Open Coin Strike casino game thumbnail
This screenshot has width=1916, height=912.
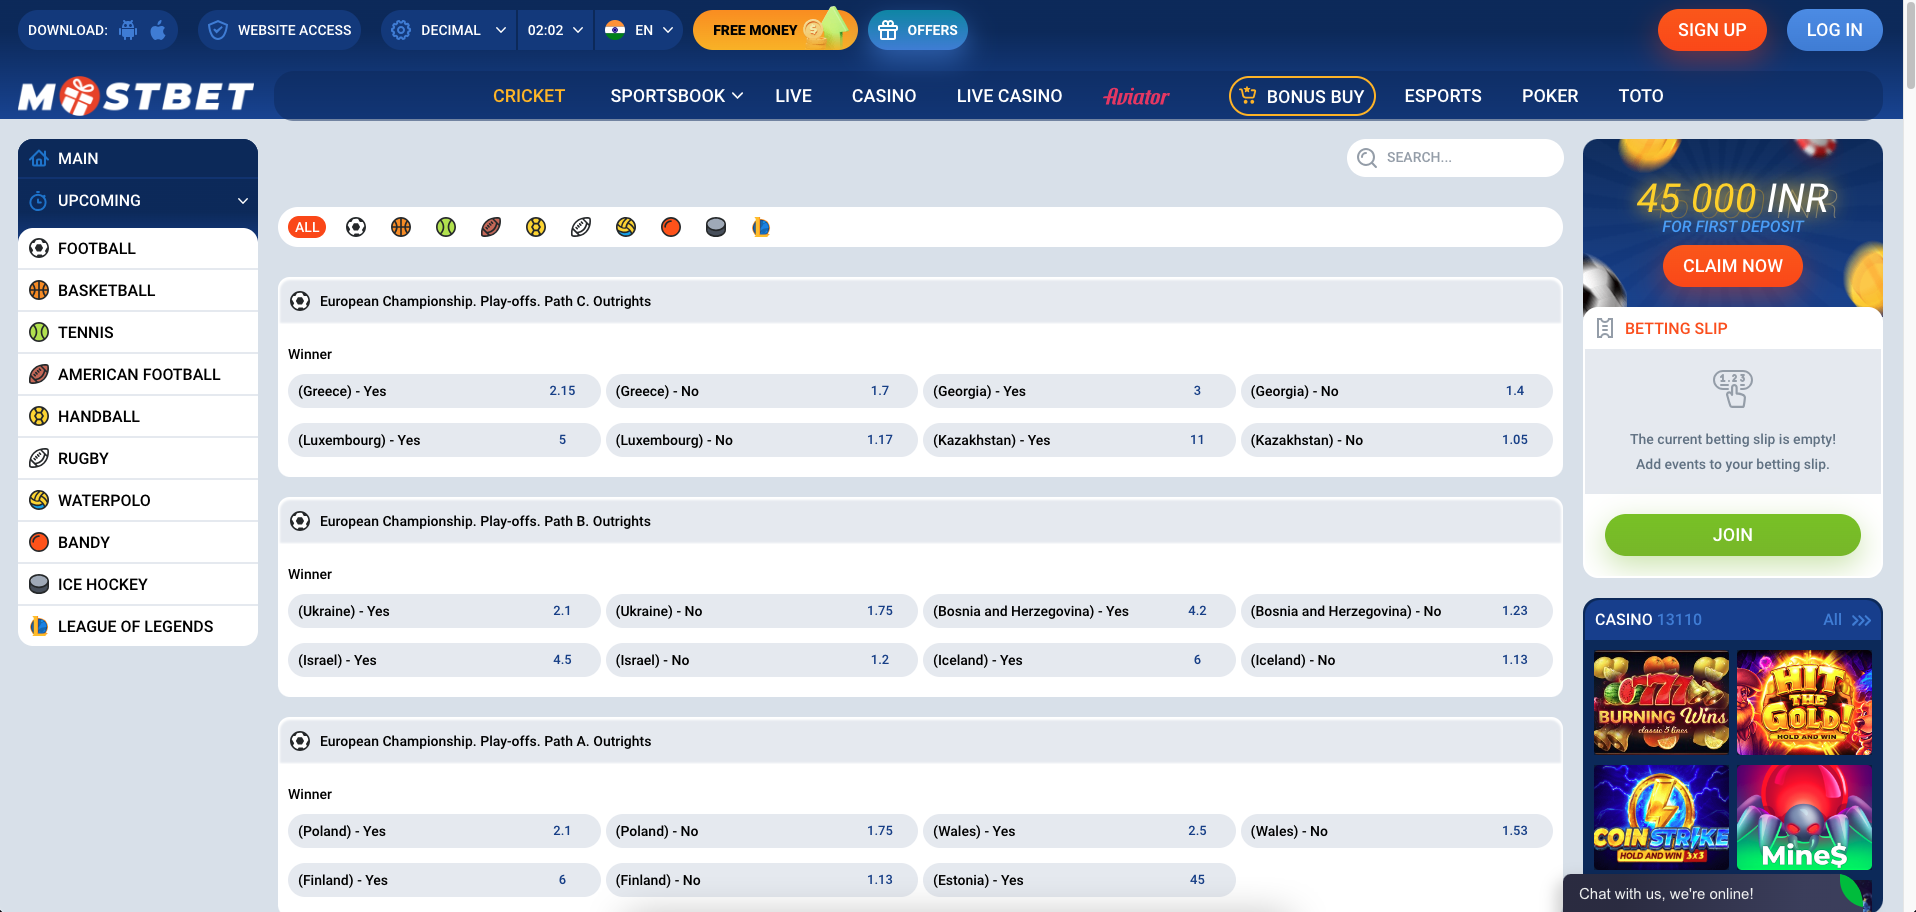click(1661, 817)
